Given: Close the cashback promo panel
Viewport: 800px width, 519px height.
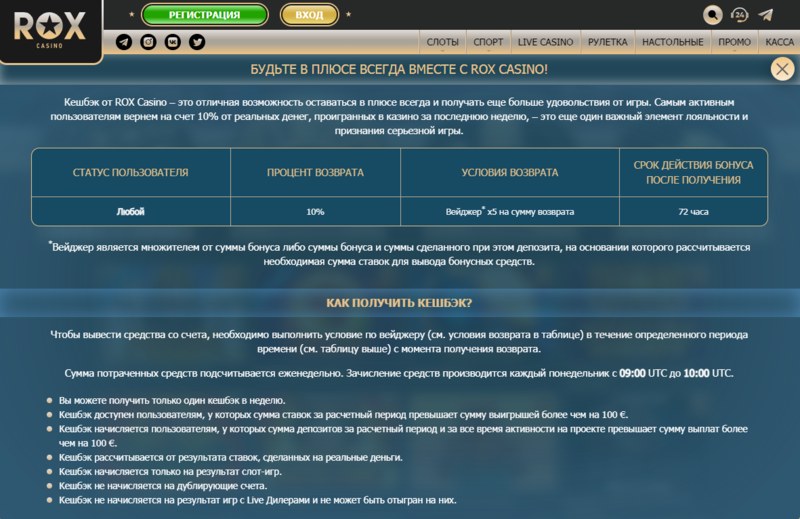Looking at the screenshot, I should (x=782, y=69).
